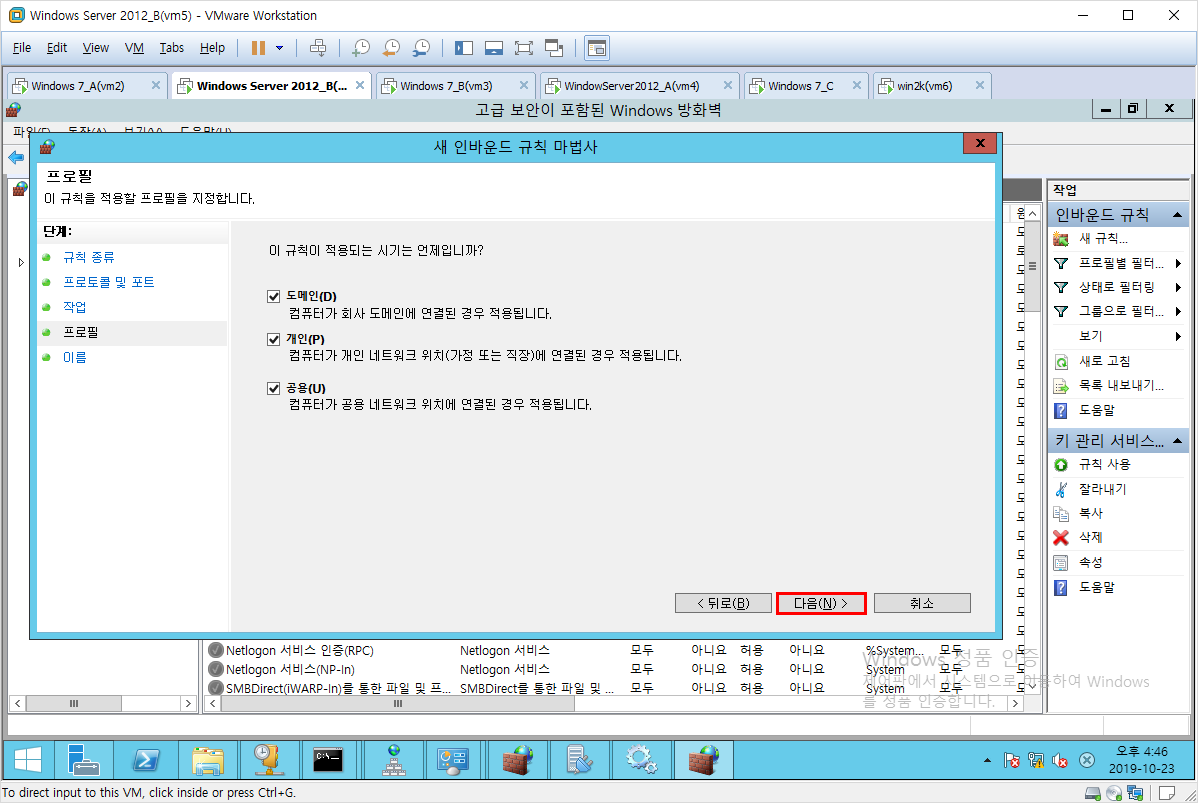The height and width of the screenshot is (803, 1198).
Task: Toggle the 도메인(D) checkbox
Action: coord(274,296)
